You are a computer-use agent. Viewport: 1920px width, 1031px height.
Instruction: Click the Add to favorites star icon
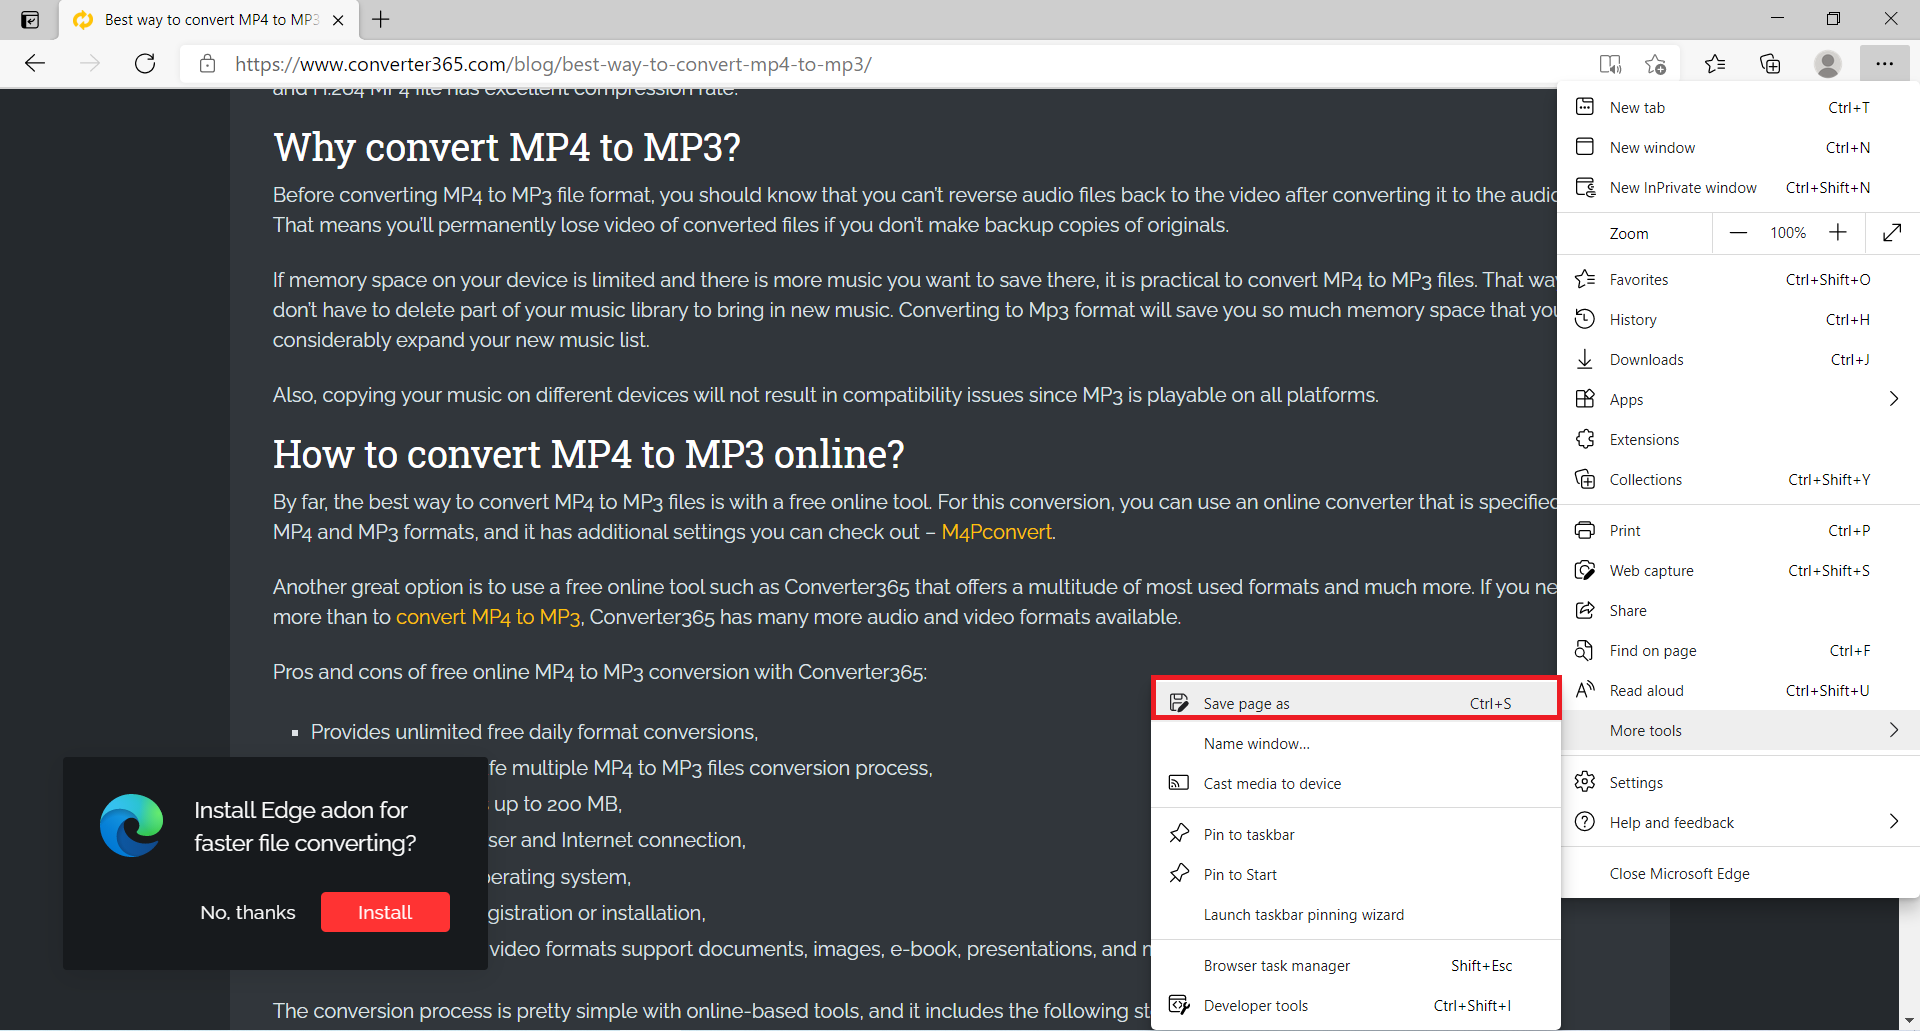click(1655, 64)
